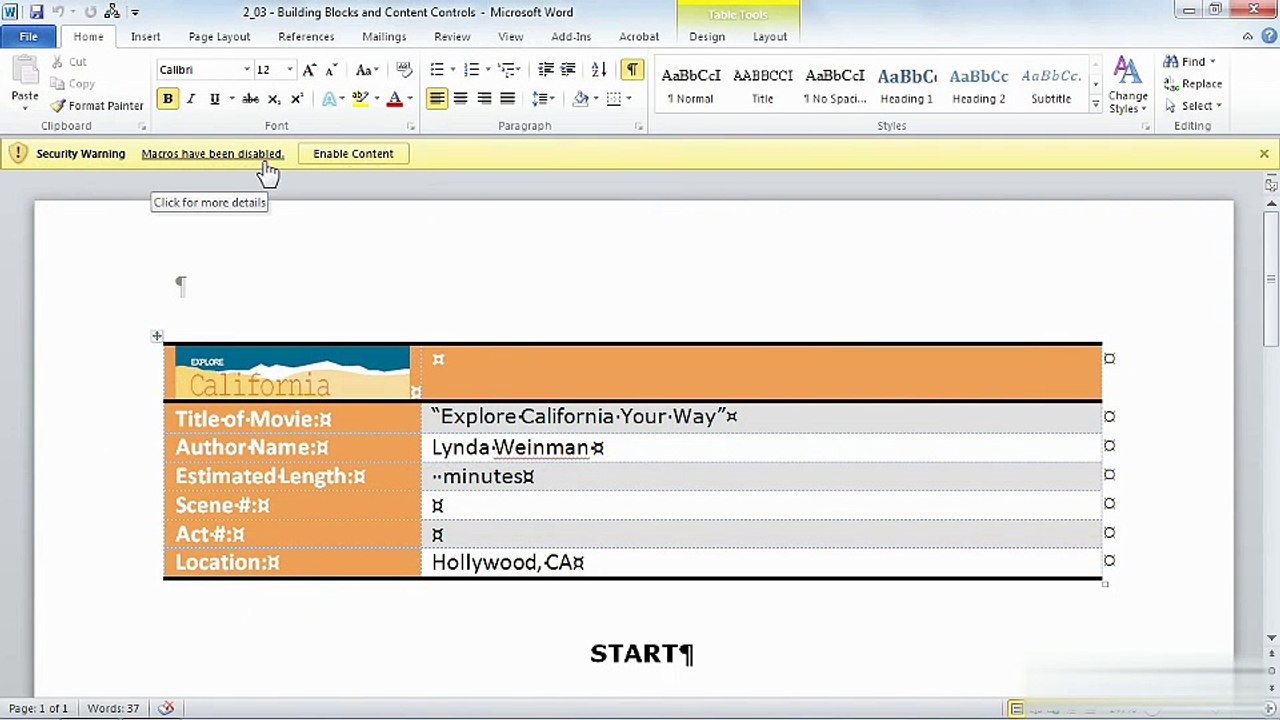Image resolution: width=1280 pixels, height=720 pixels.
Task: Apply the Subtitle style
Action: [x=1051, y=85]
